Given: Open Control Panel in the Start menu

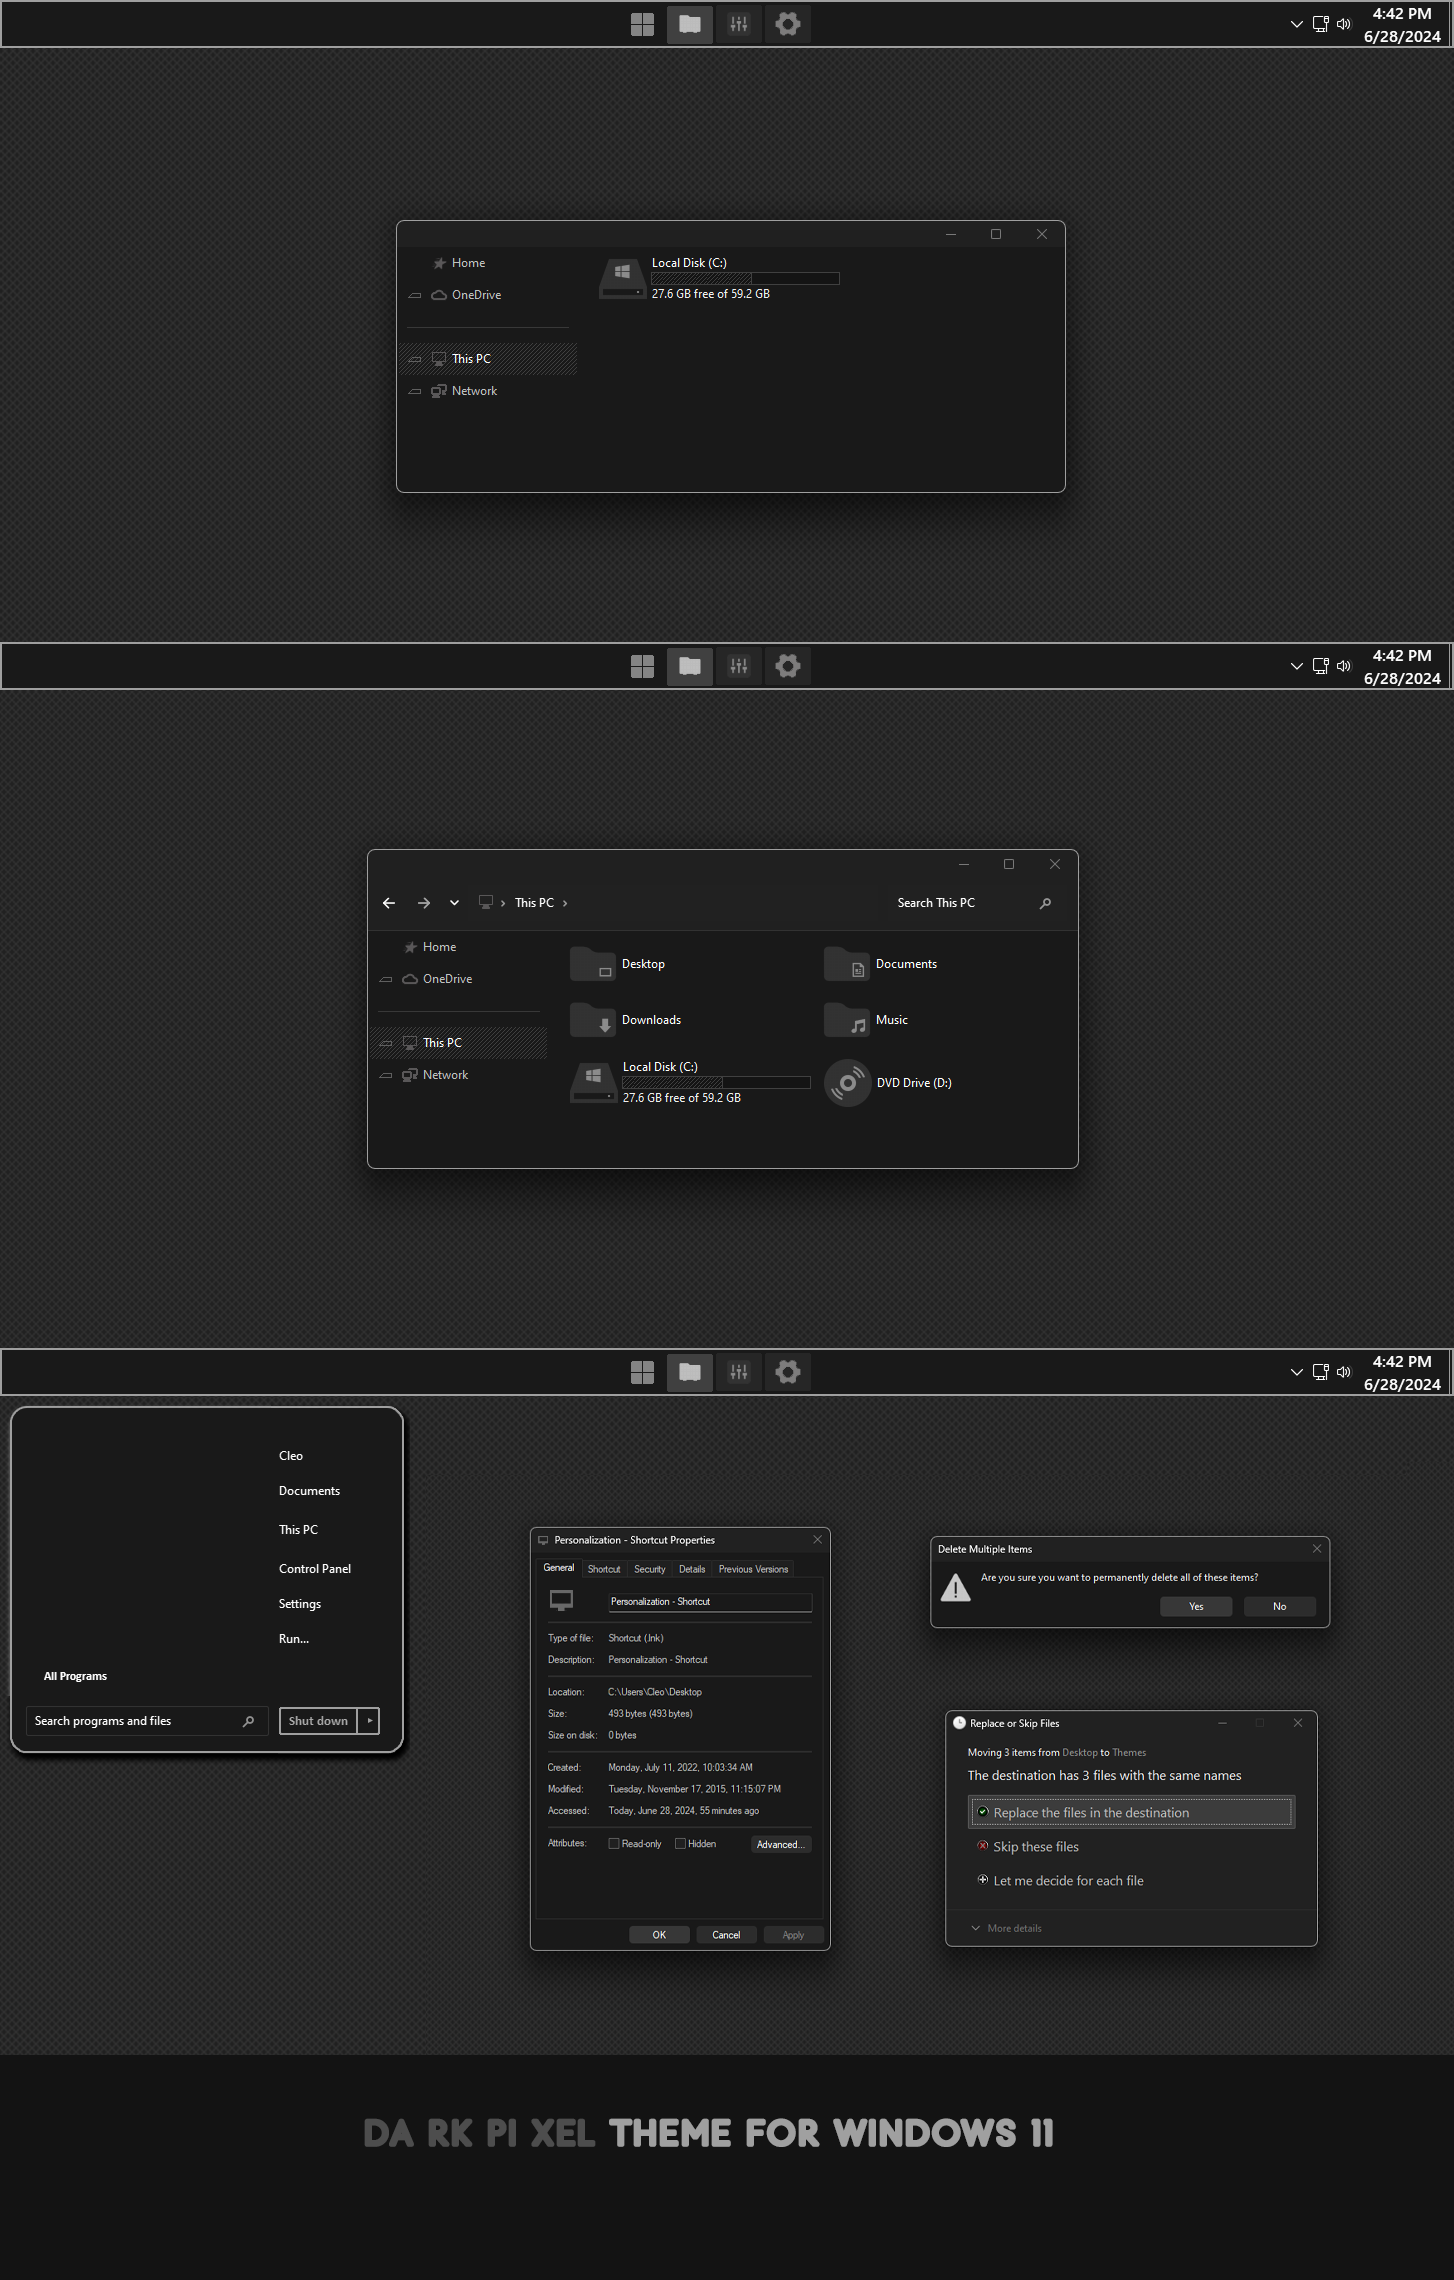Looking at the screenshot, I should click(315, 1569).
